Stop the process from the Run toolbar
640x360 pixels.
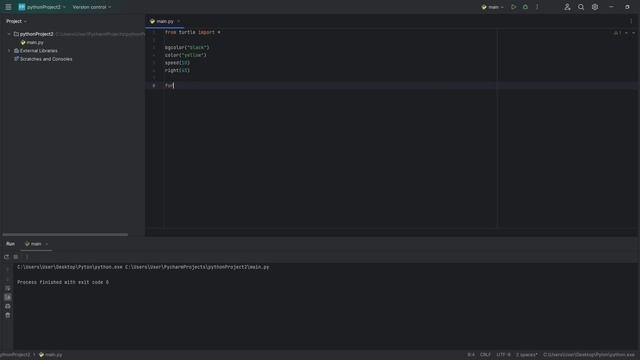16,257
